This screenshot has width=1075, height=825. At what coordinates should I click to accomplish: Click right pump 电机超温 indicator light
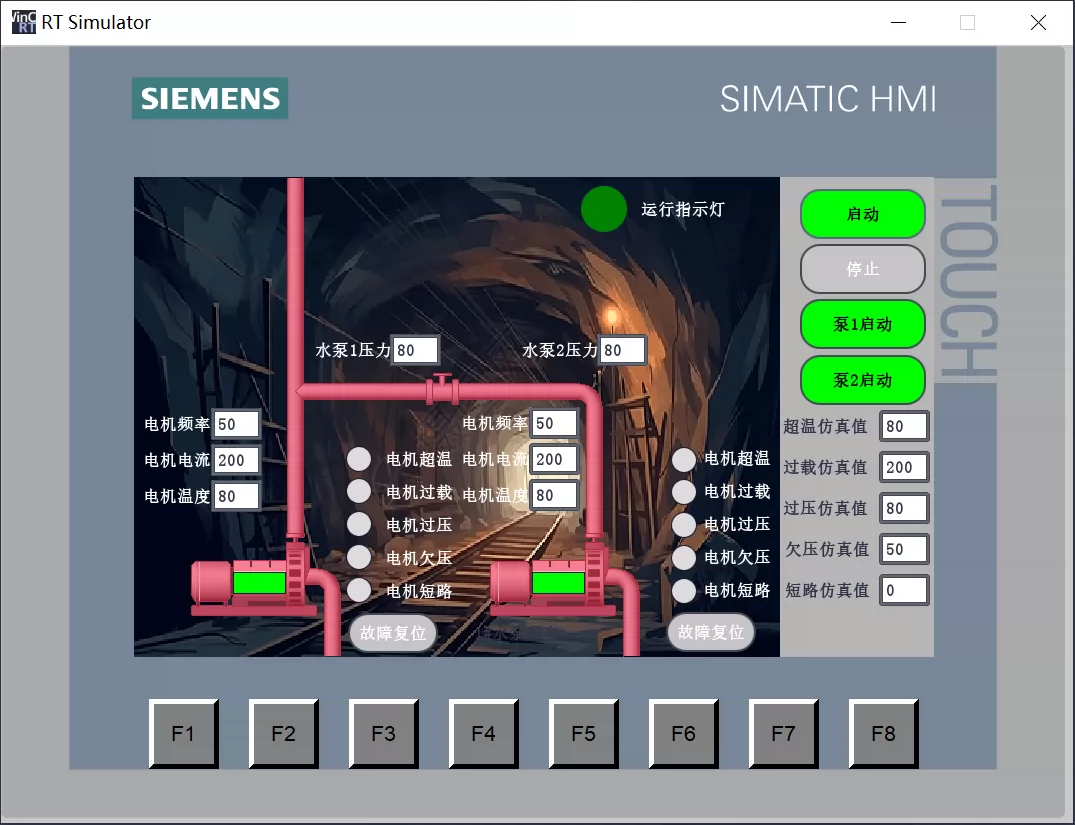point(684,459)
